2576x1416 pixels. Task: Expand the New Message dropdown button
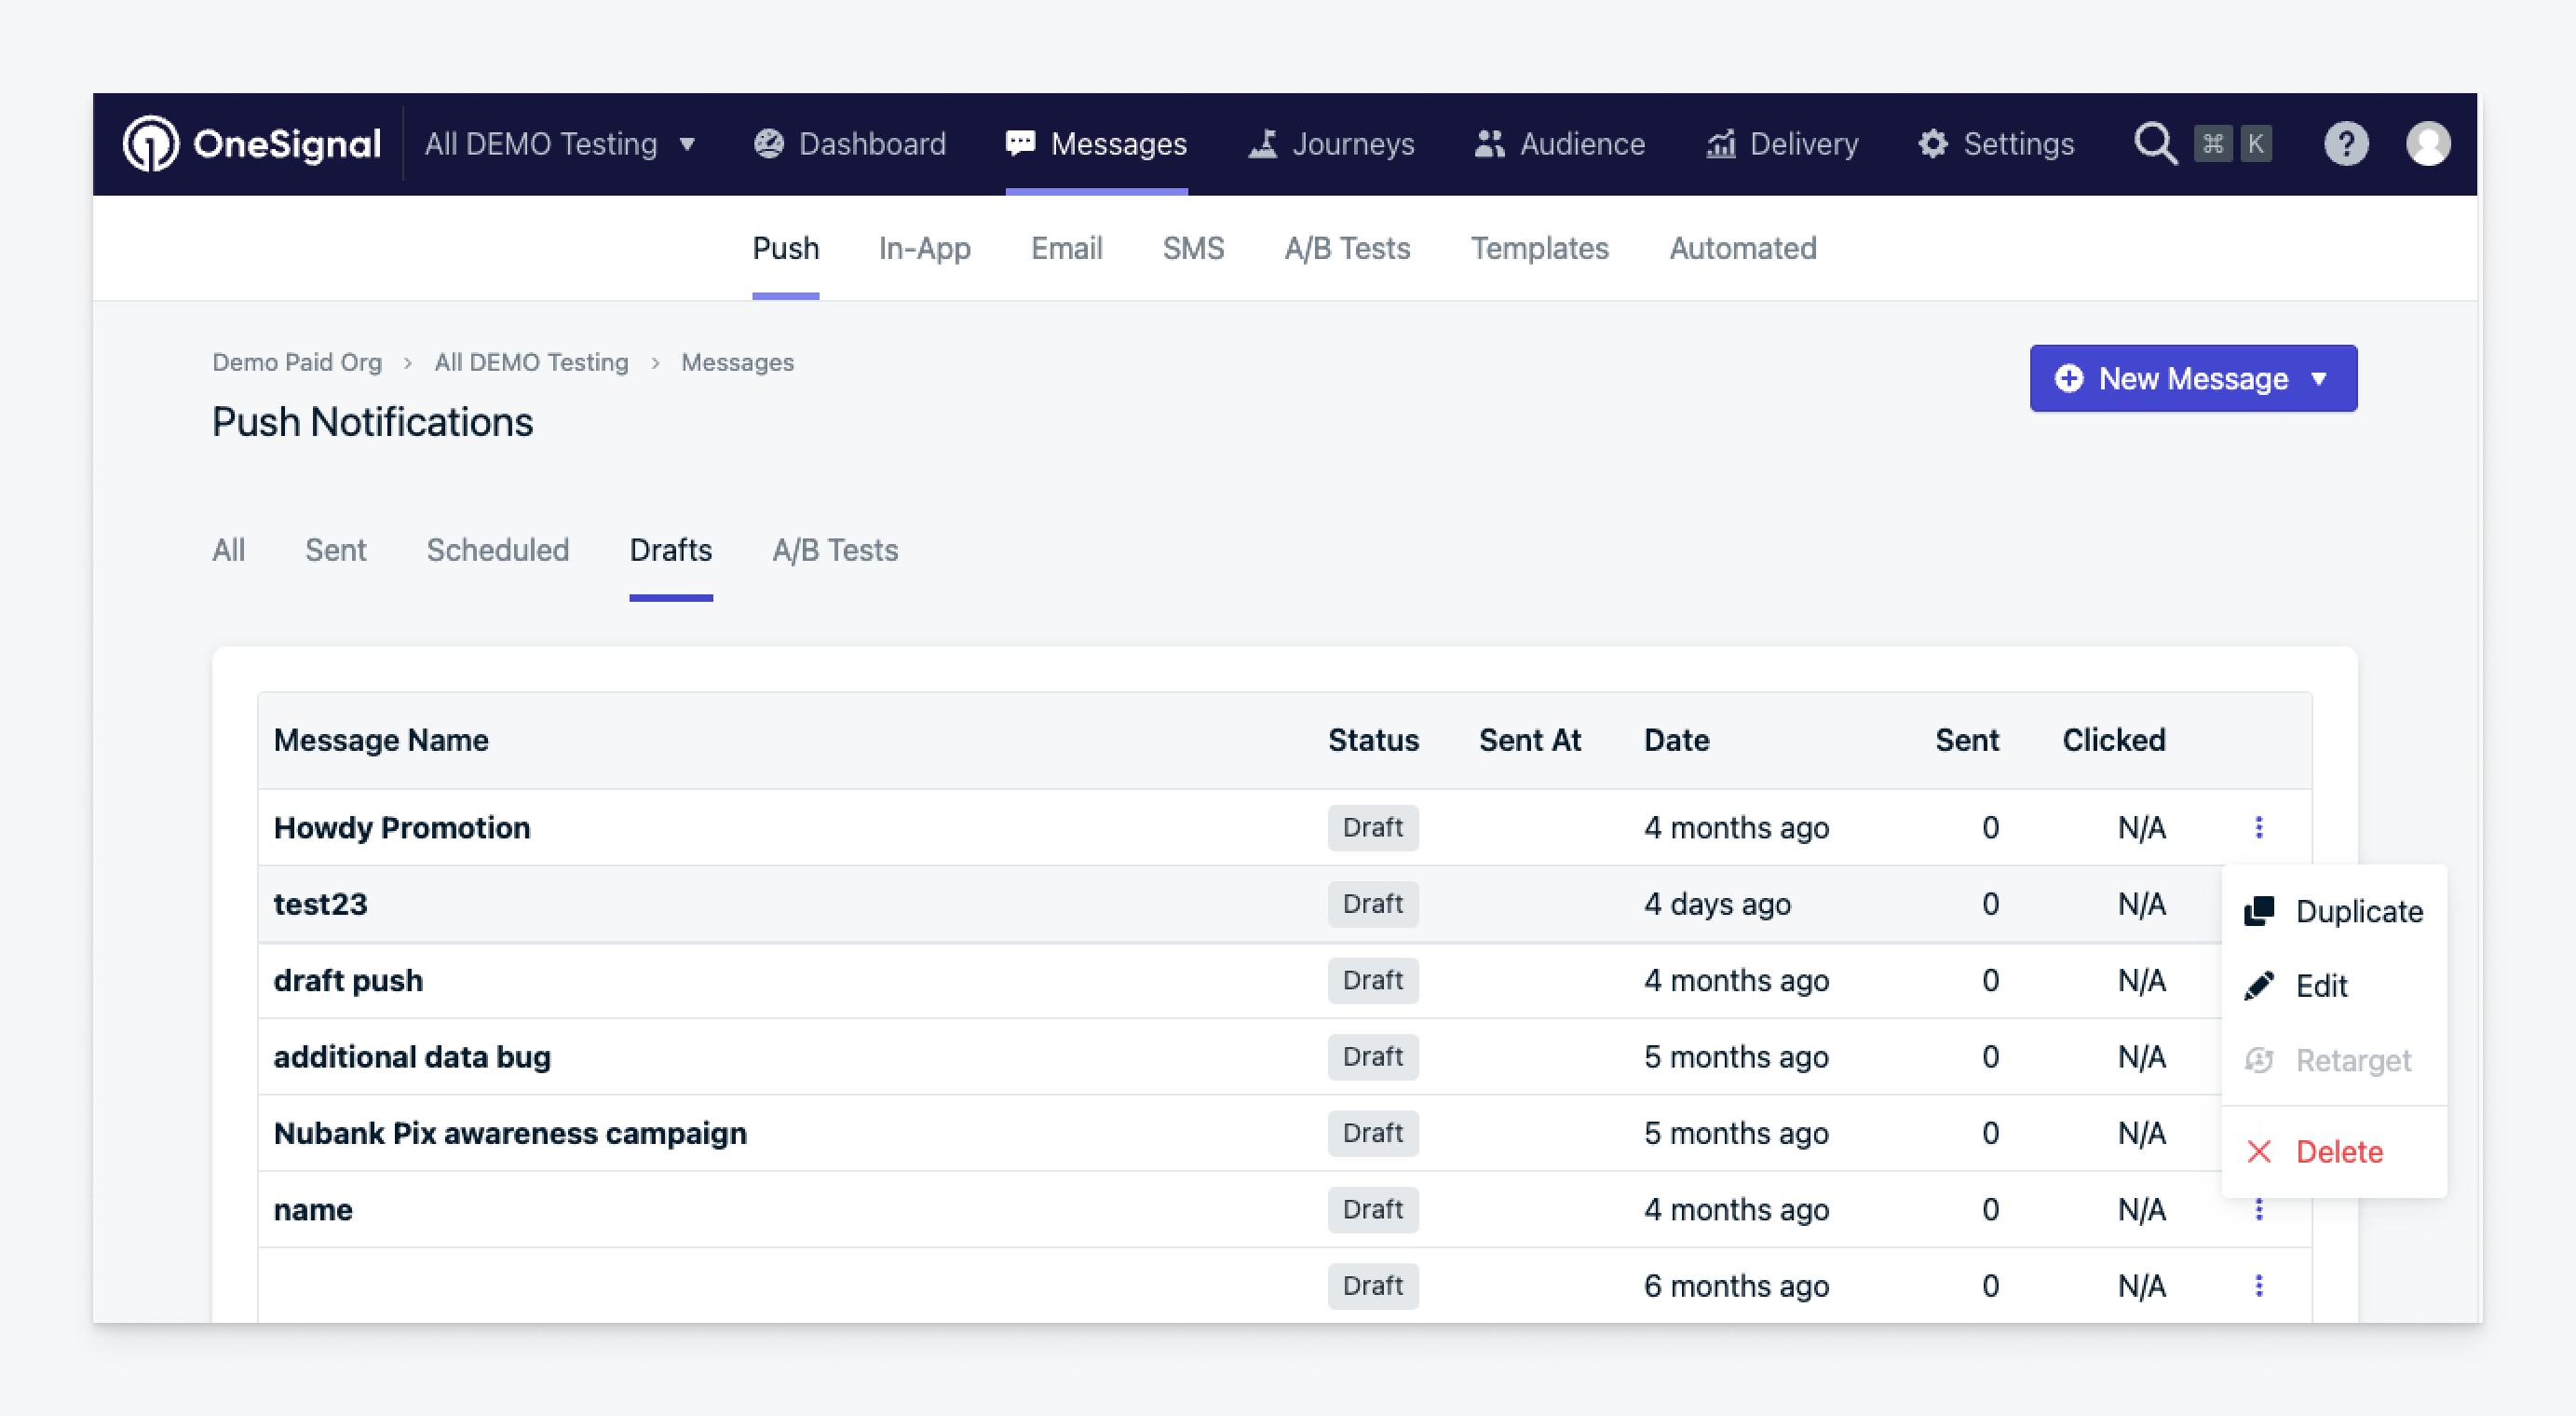tap(2192, 379)
